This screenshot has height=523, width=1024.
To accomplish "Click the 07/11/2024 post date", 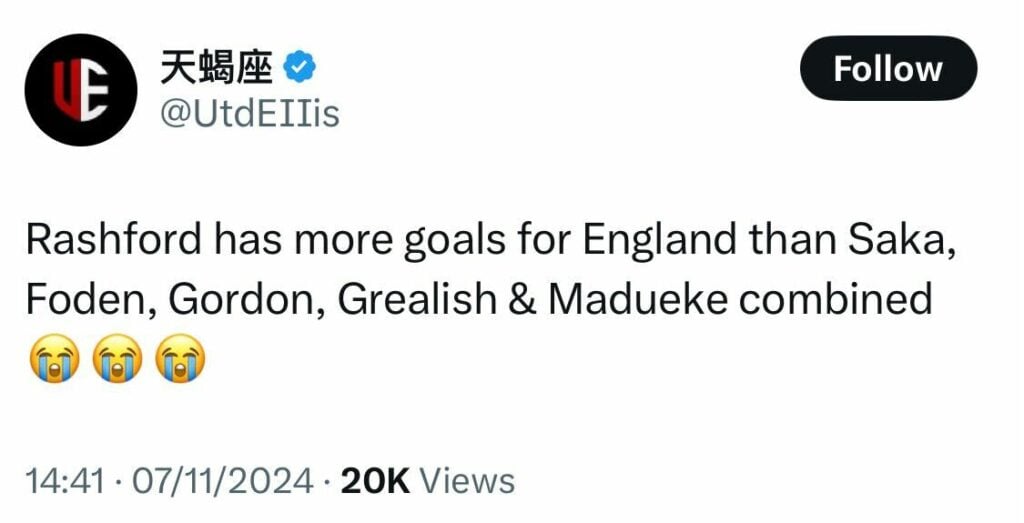I will 223,482.
